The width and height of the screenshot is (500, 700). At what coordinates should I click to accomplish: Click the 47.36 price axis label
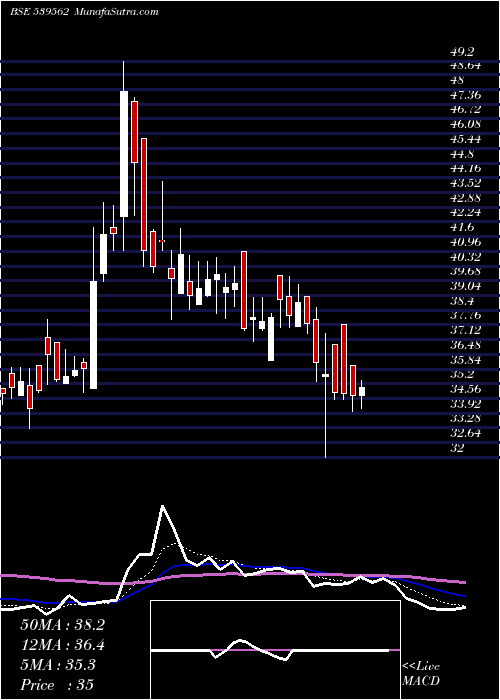point(465,95)
